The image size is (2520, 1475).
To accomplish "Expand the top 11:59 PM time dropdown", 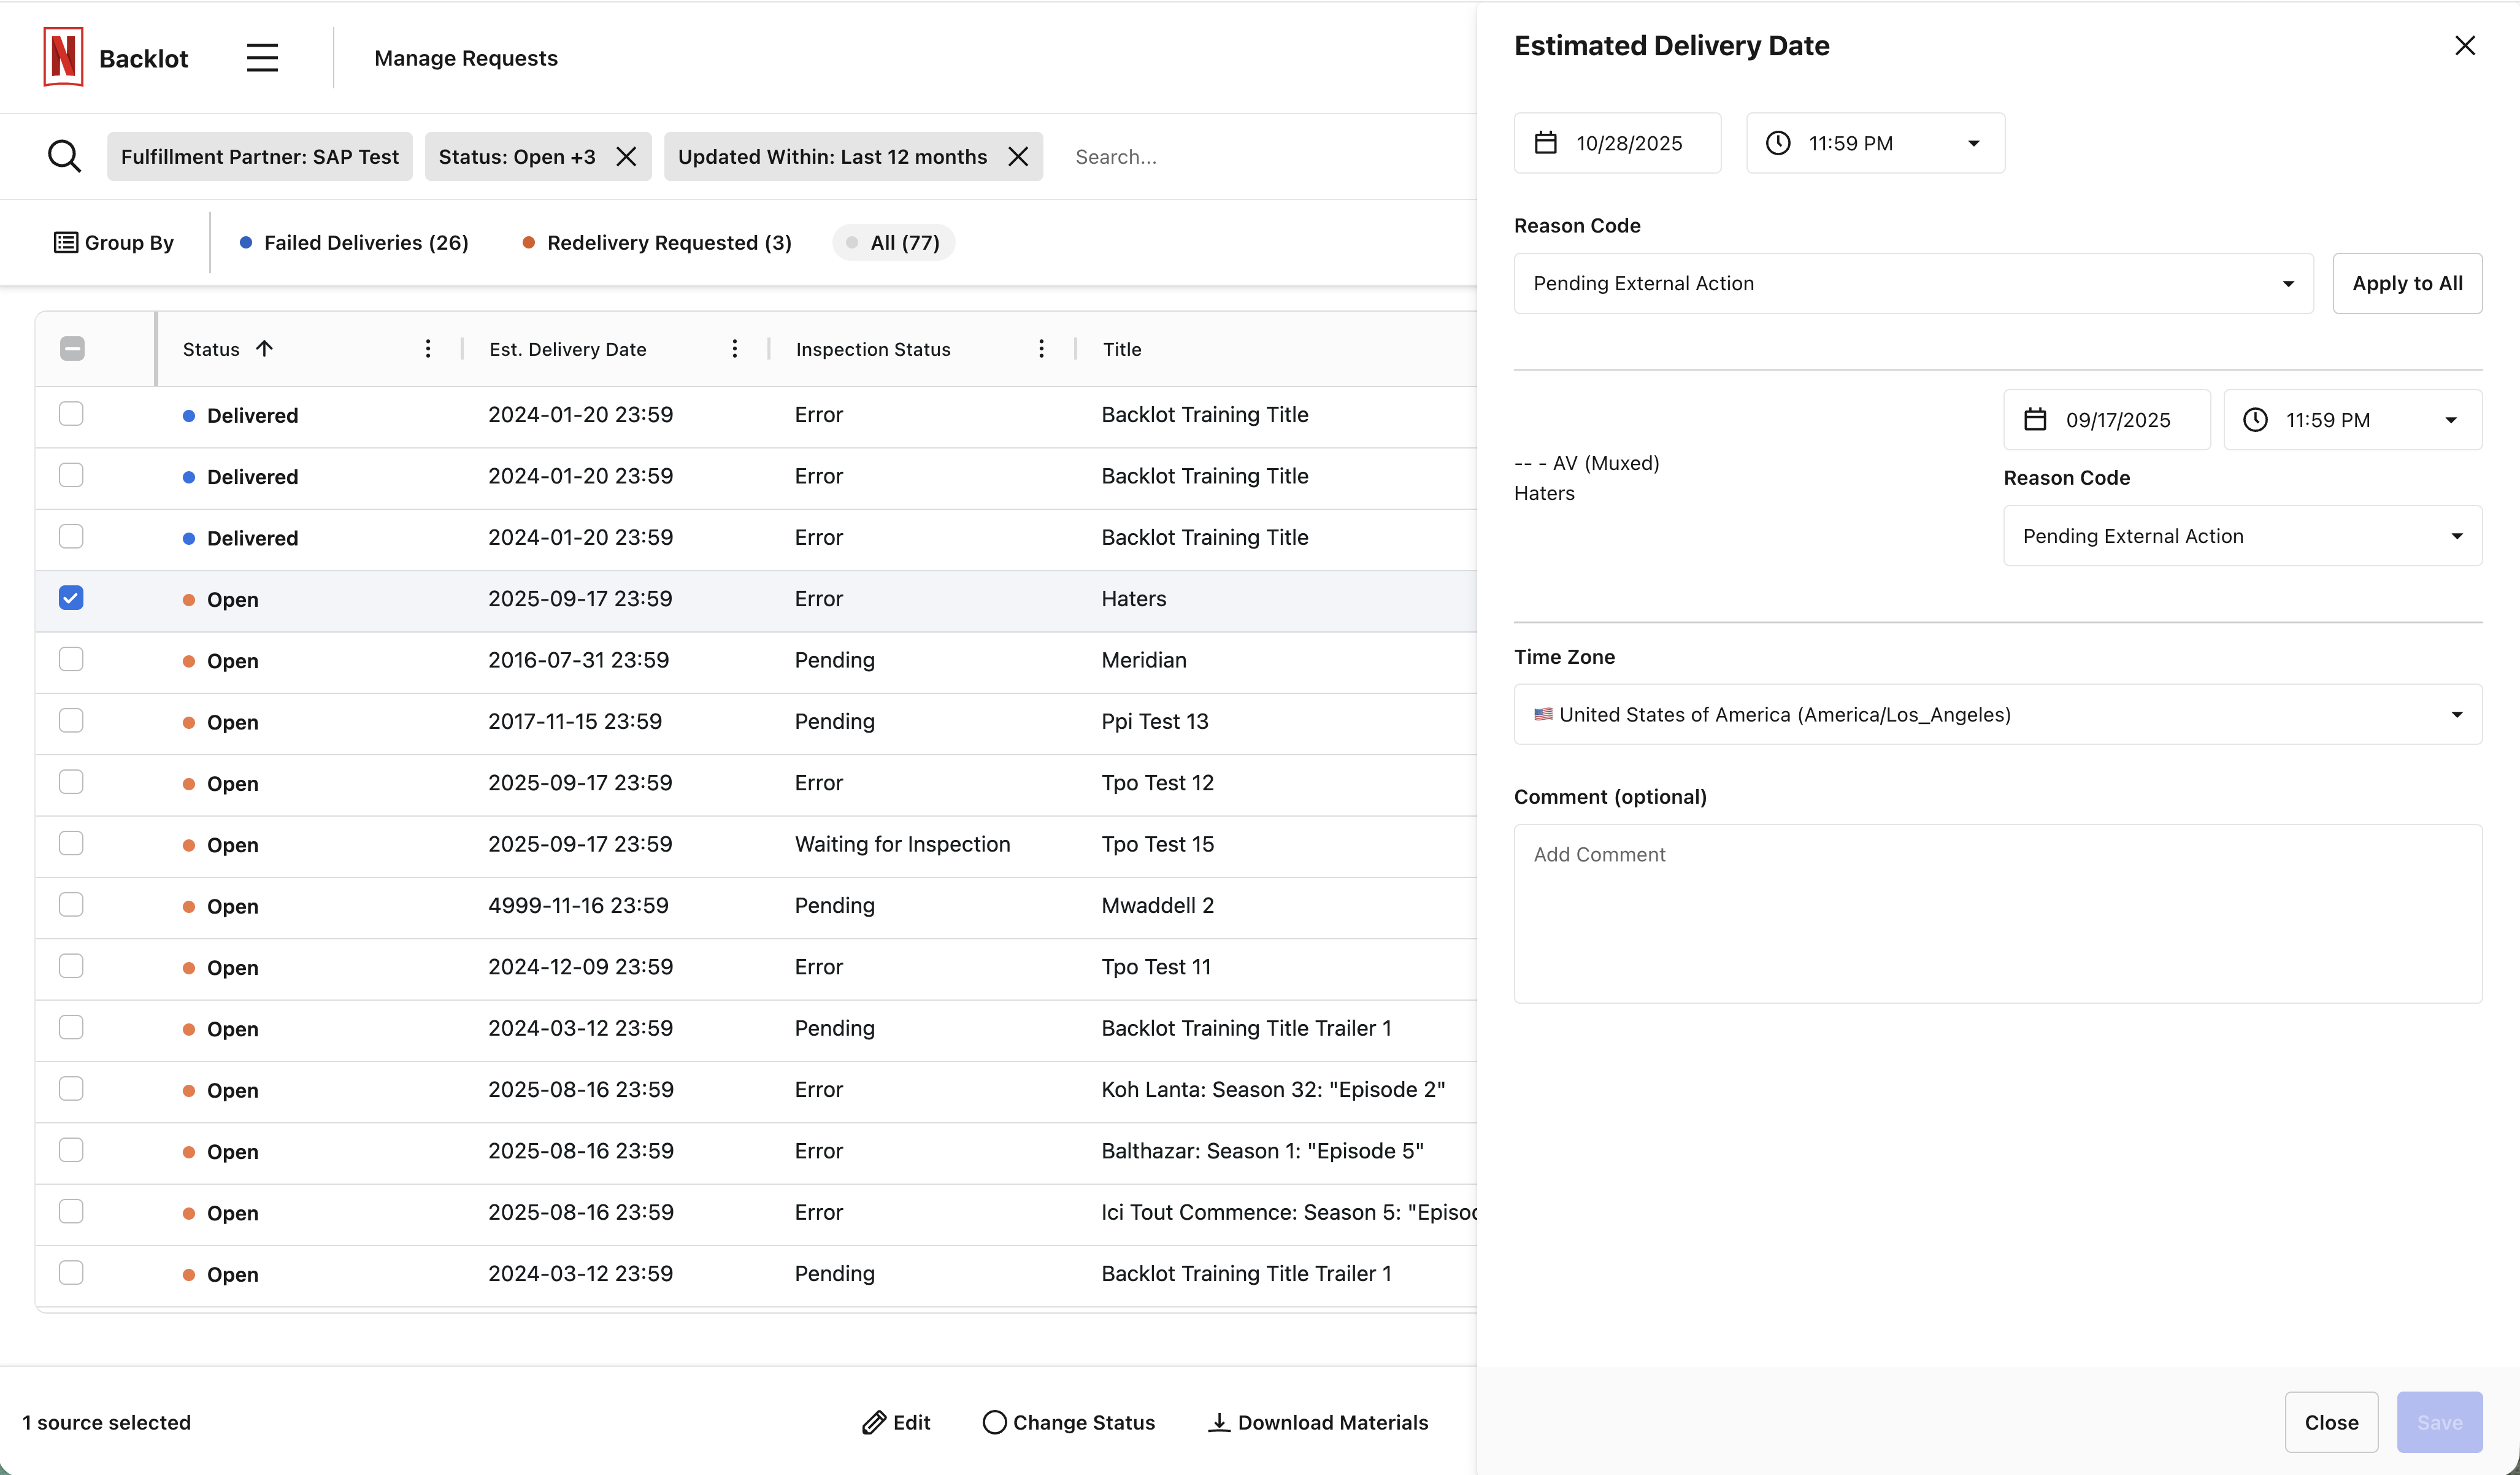I will (1874, 143).
